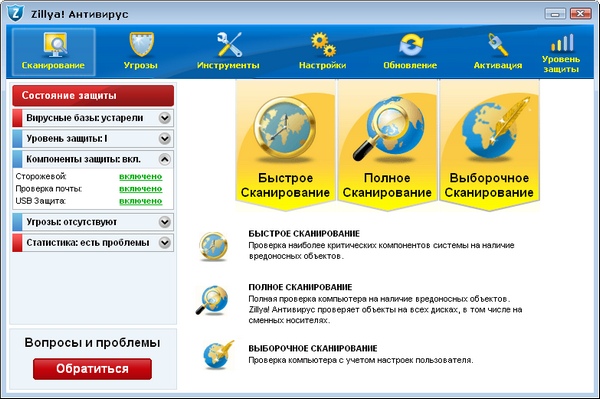600x399 pixels.
Task: Click the red status marker of Статистика
Action: pyautogui.click(x=17, y=243)
